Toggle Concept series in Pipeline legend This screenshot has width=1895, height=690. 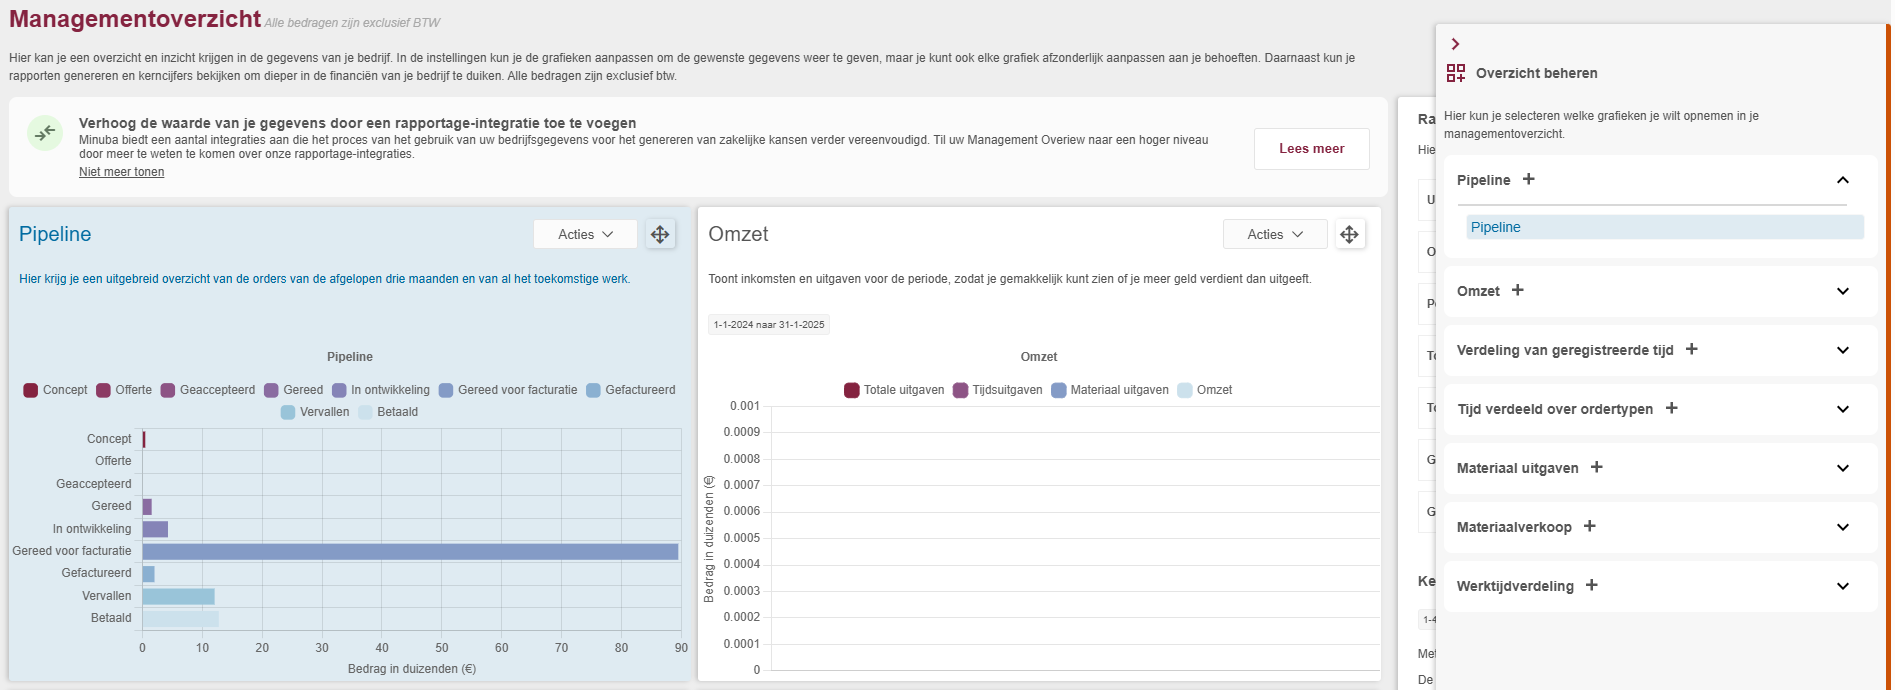pyautogui.click(x=55, y=390)
